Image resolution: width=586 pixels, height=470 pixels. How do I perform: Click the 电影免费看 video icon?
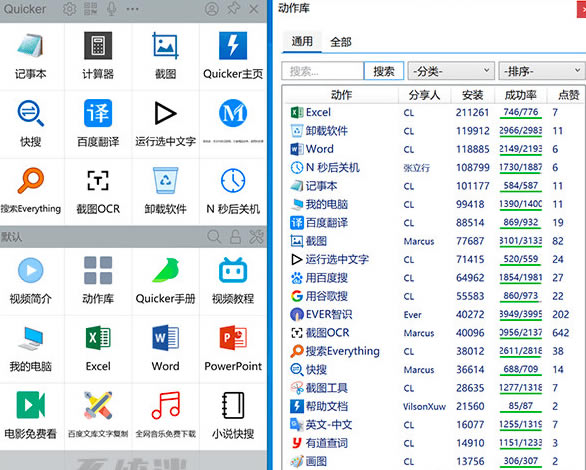[31, 405]
